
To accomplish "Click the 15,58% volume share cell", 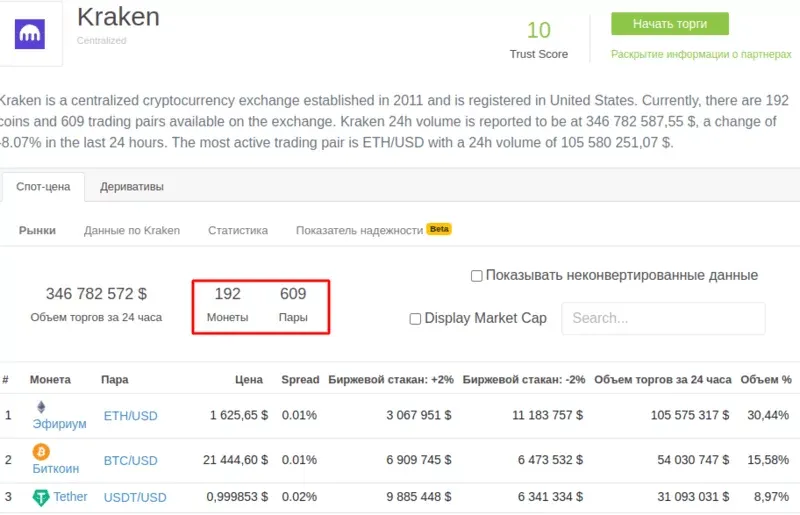I will [768, 460].
